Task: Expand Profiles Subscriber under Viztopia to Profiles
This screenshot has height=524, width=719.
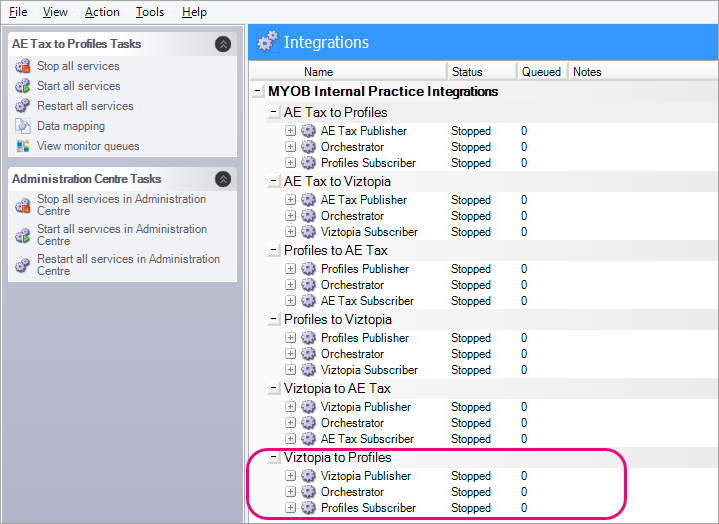Action: coord(290,508)
